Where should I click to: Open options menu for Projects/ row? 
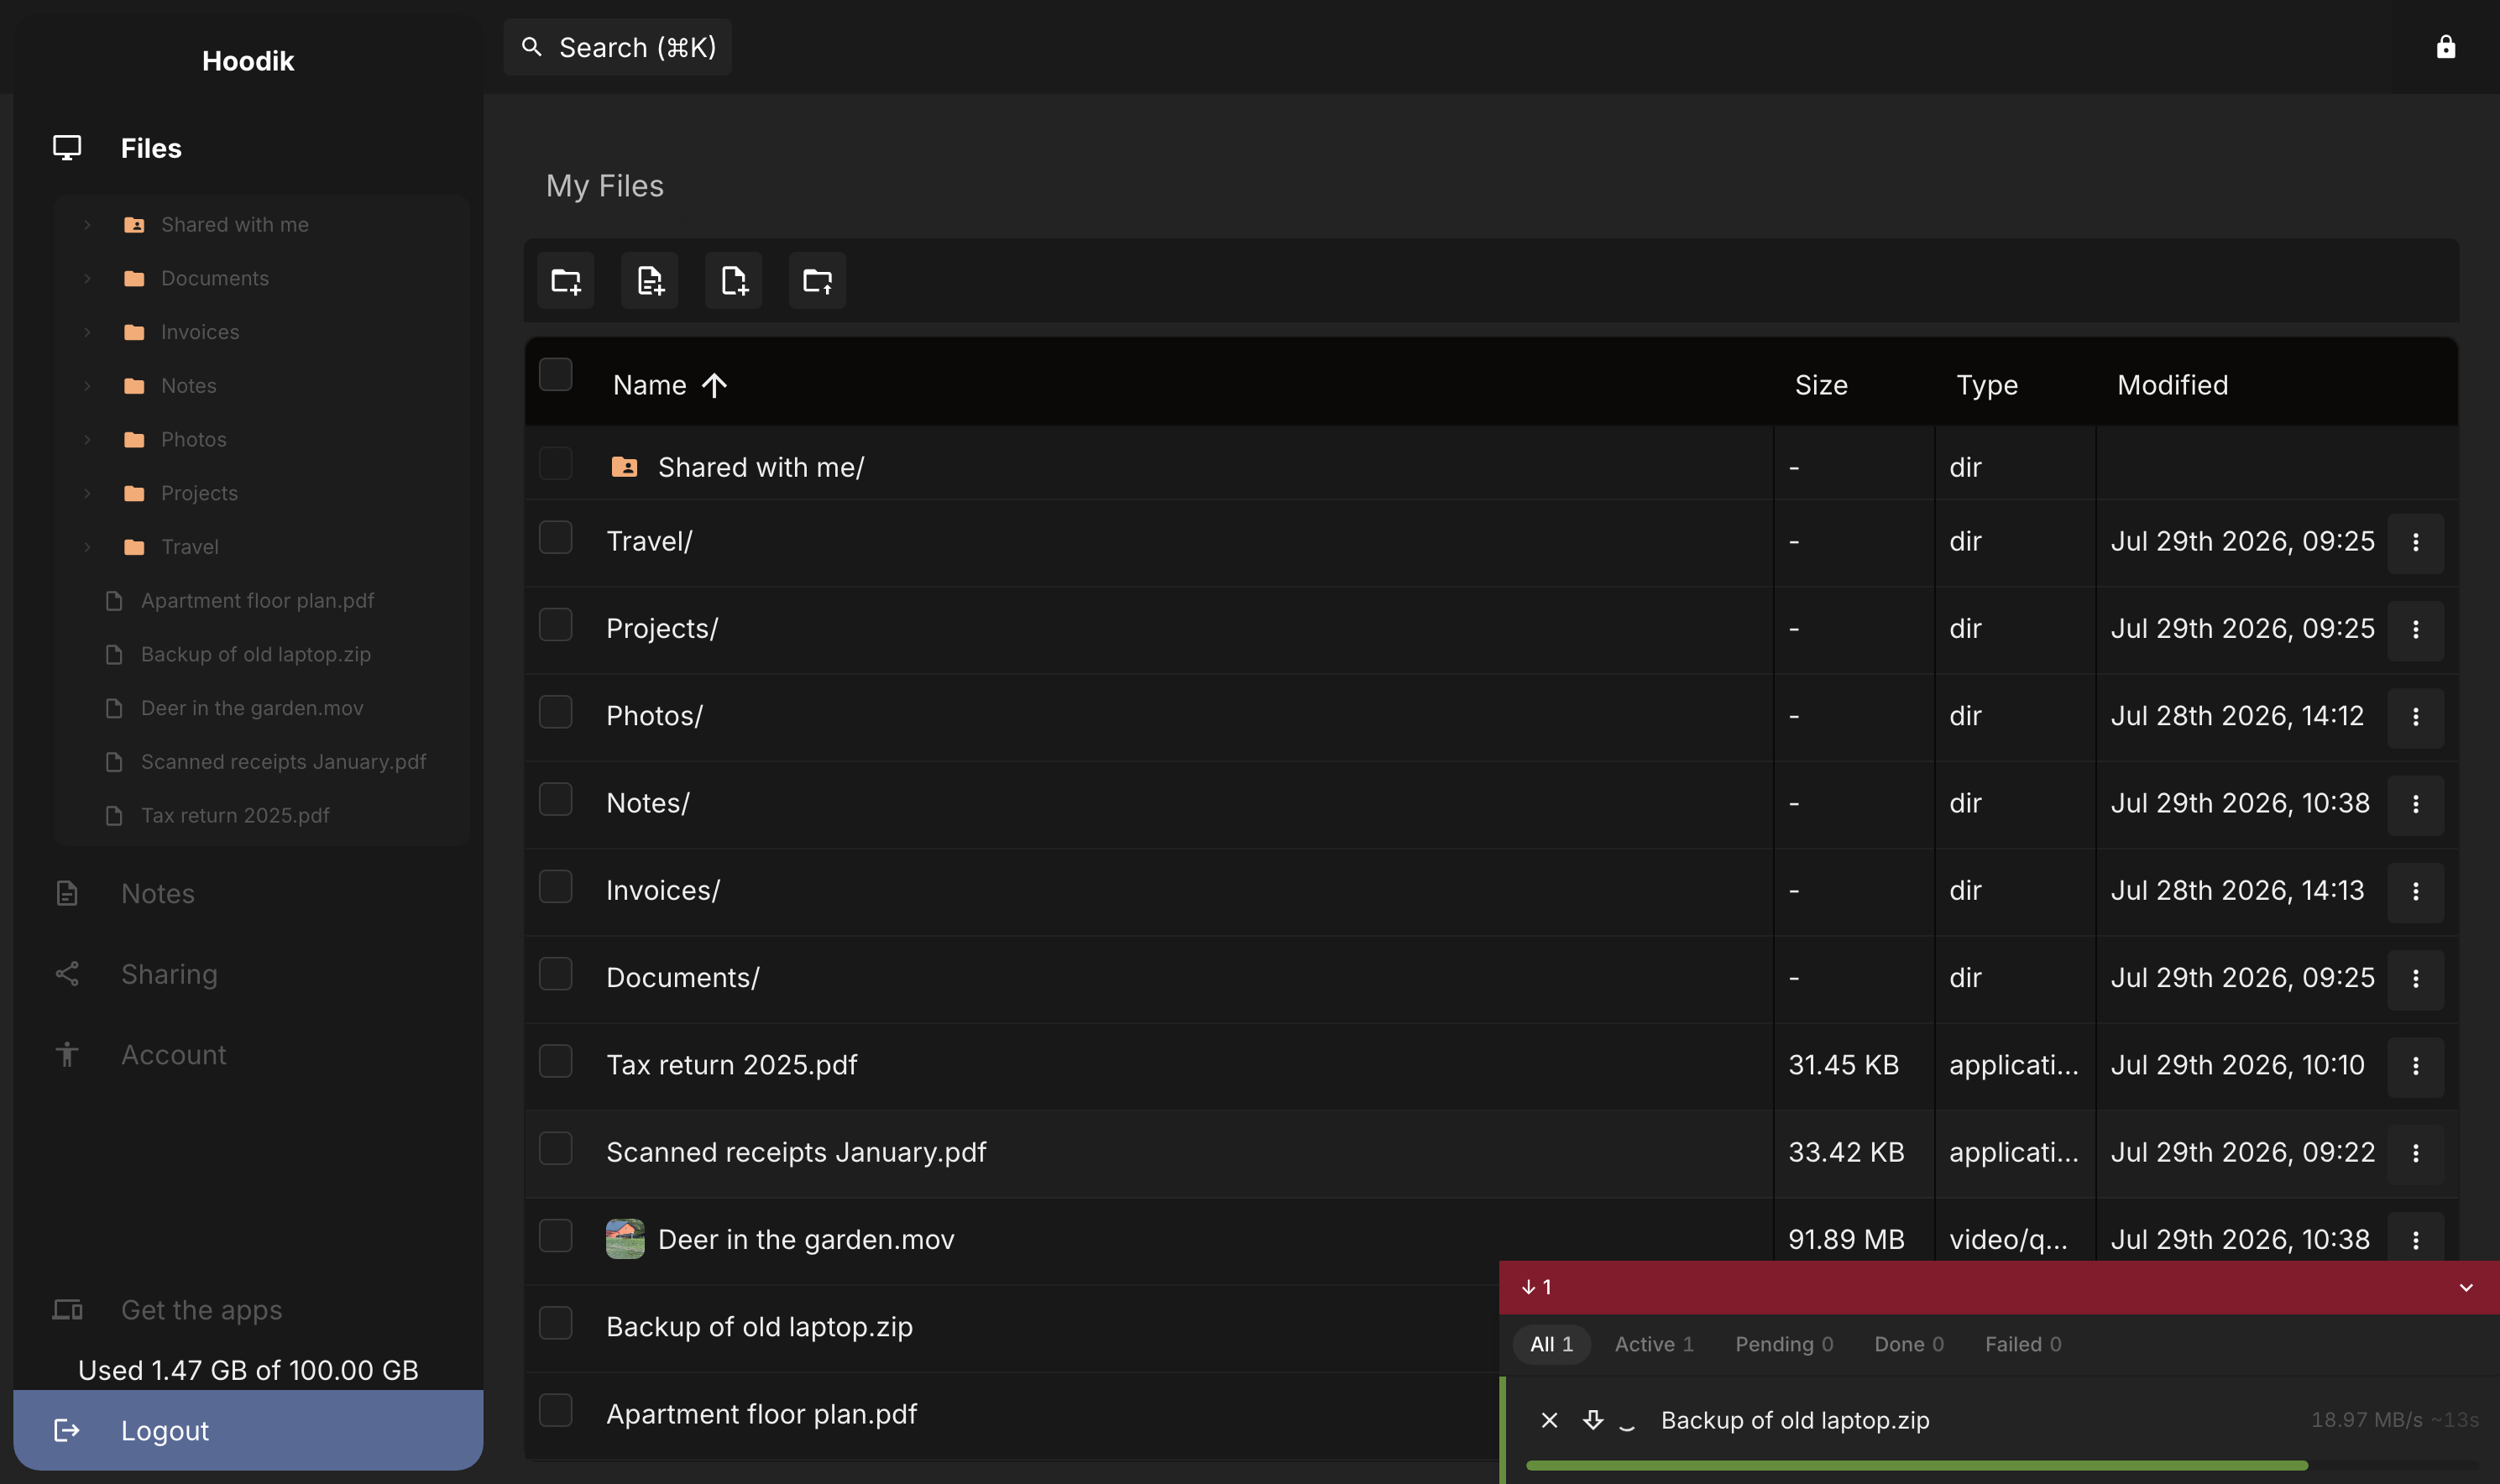[2416, 630]
